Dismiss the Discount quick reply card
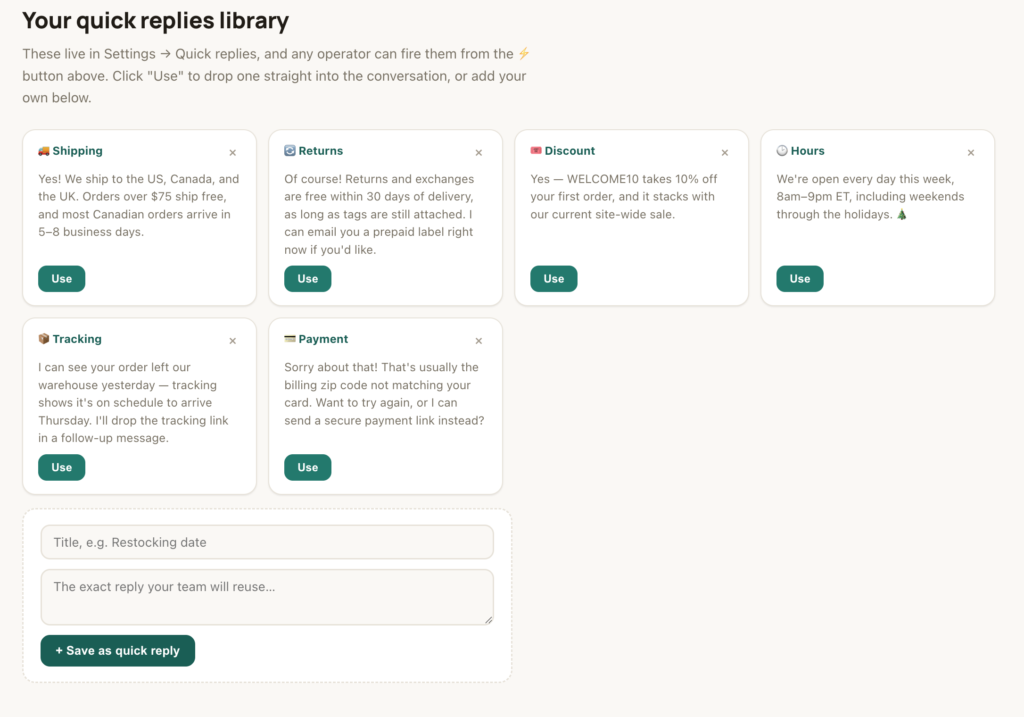The image size is (1024, 717). coord(725,153)
